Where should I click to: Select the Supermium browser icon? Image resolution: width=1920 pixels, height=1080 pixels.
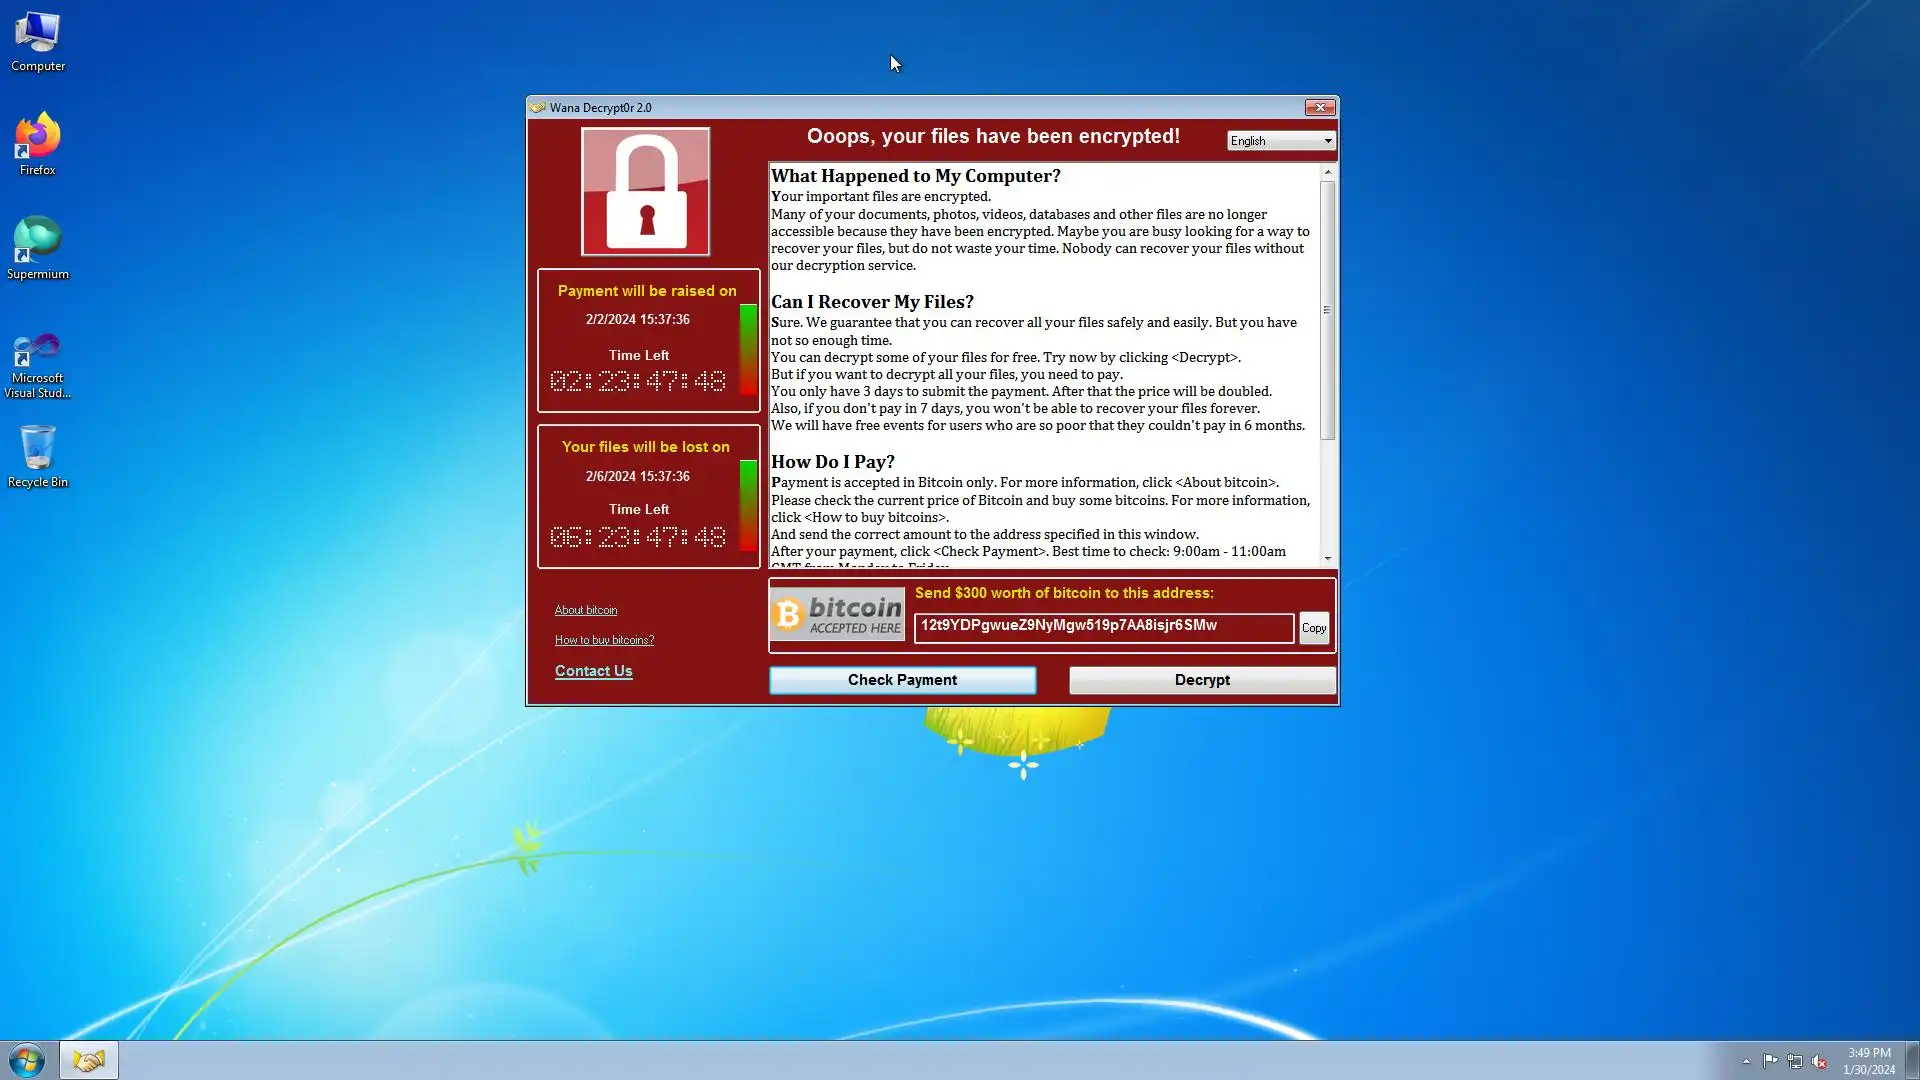38,248
